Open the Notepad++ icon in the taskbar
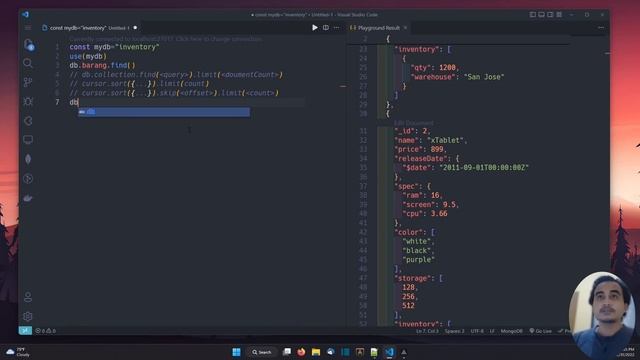The image size is (640, 360). pyautogui.click(x=374, y=352)
